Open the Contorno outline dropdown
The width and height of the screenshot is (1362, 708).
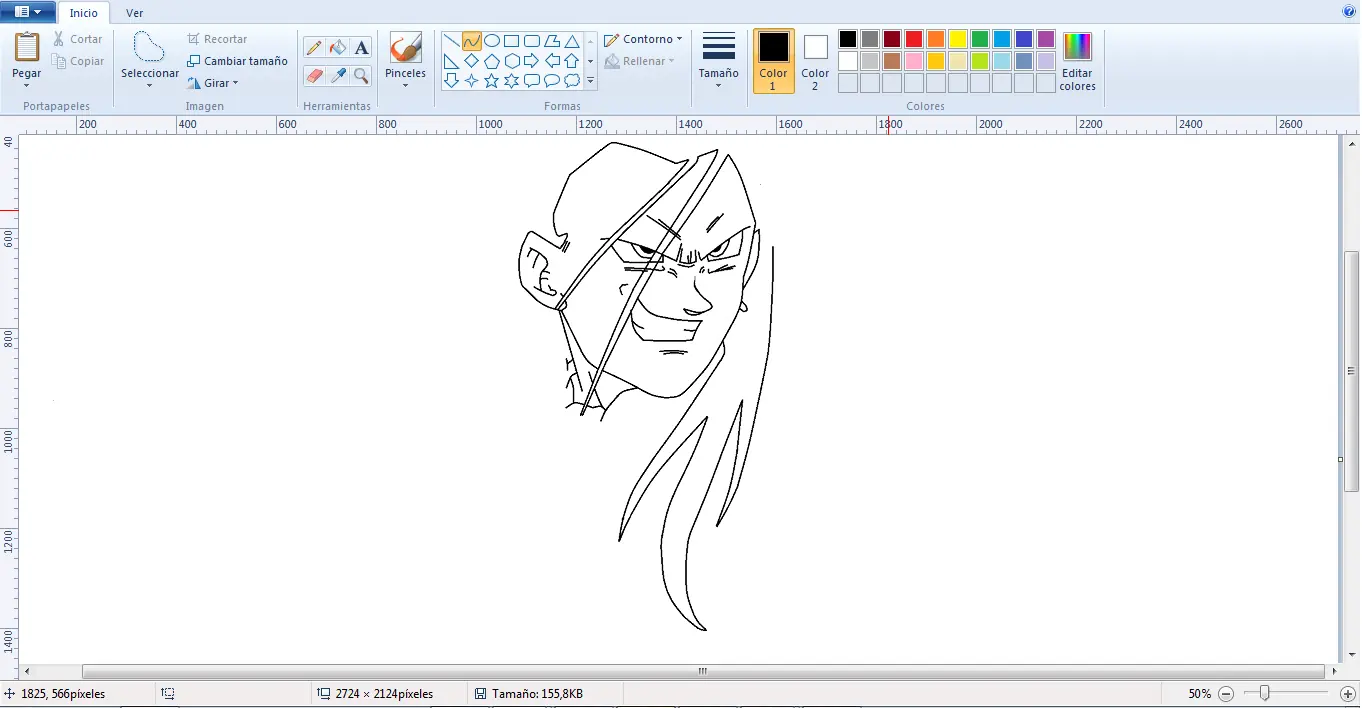pos(643,39)
